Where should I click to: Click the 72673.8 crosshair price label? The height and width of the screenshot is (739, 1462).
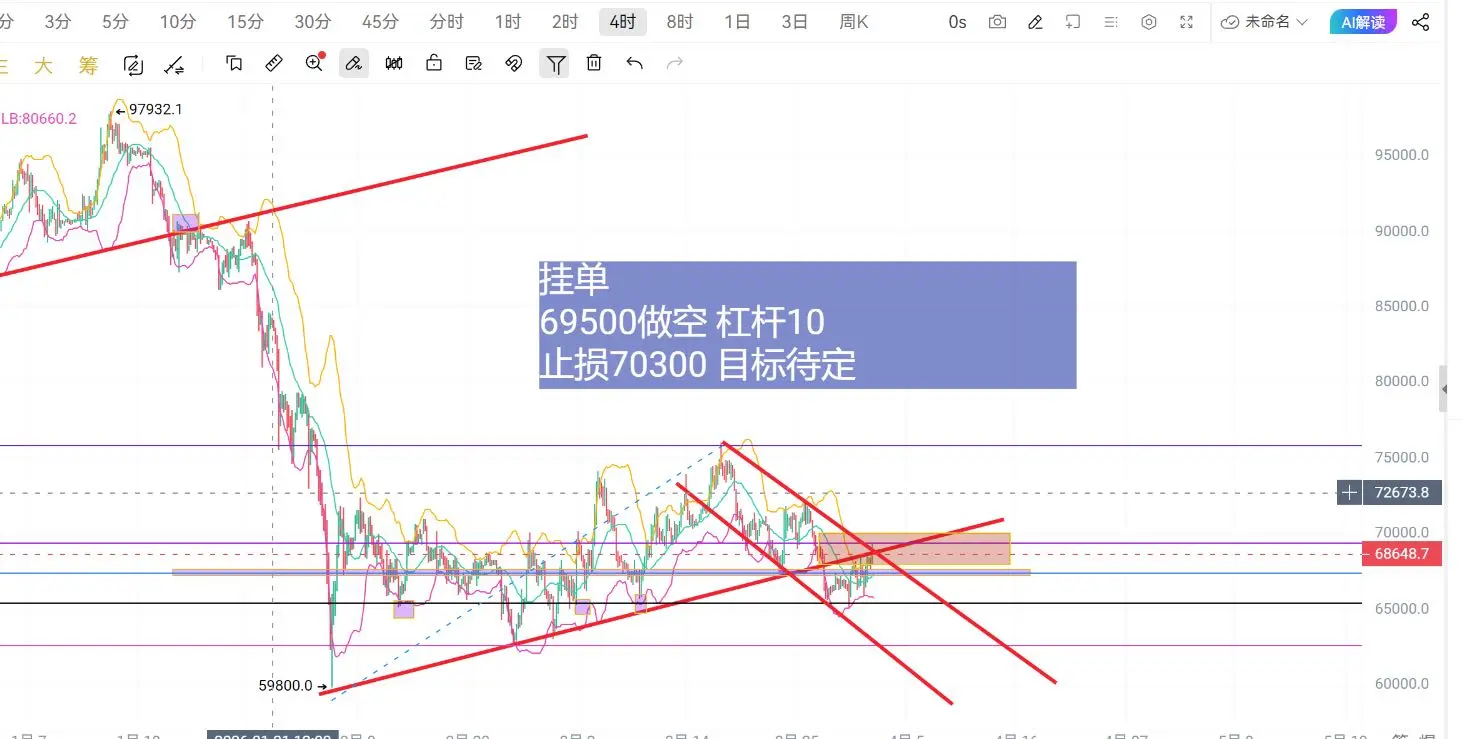click(x=1403, y=492)
